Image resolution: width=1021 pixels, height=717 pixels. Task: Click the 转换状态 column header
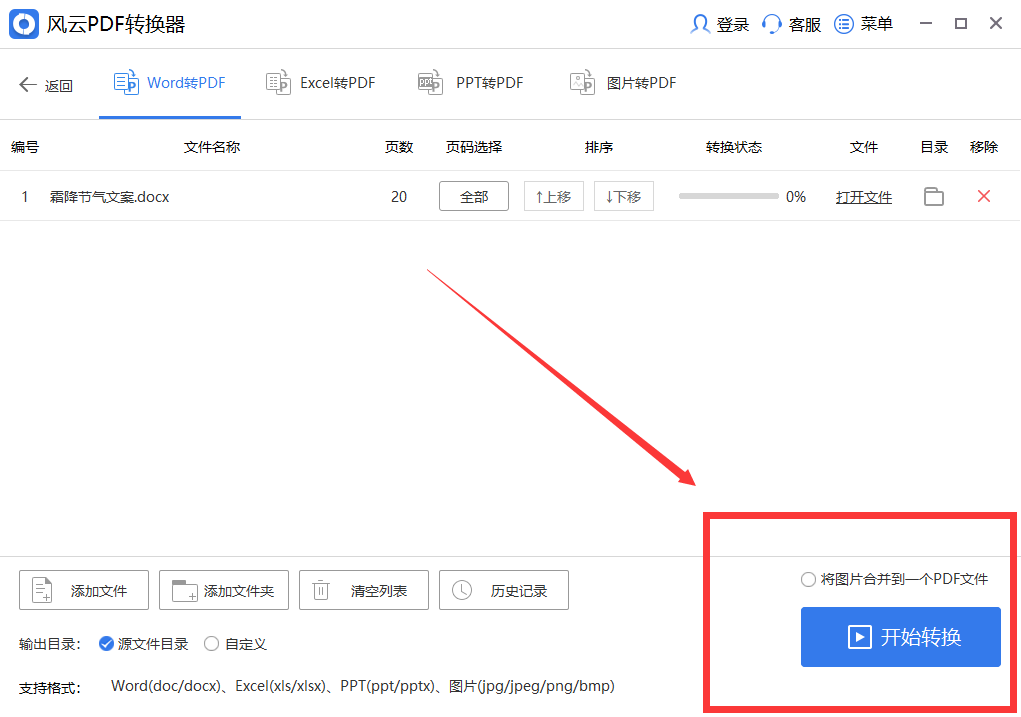(x=734, y=147)
